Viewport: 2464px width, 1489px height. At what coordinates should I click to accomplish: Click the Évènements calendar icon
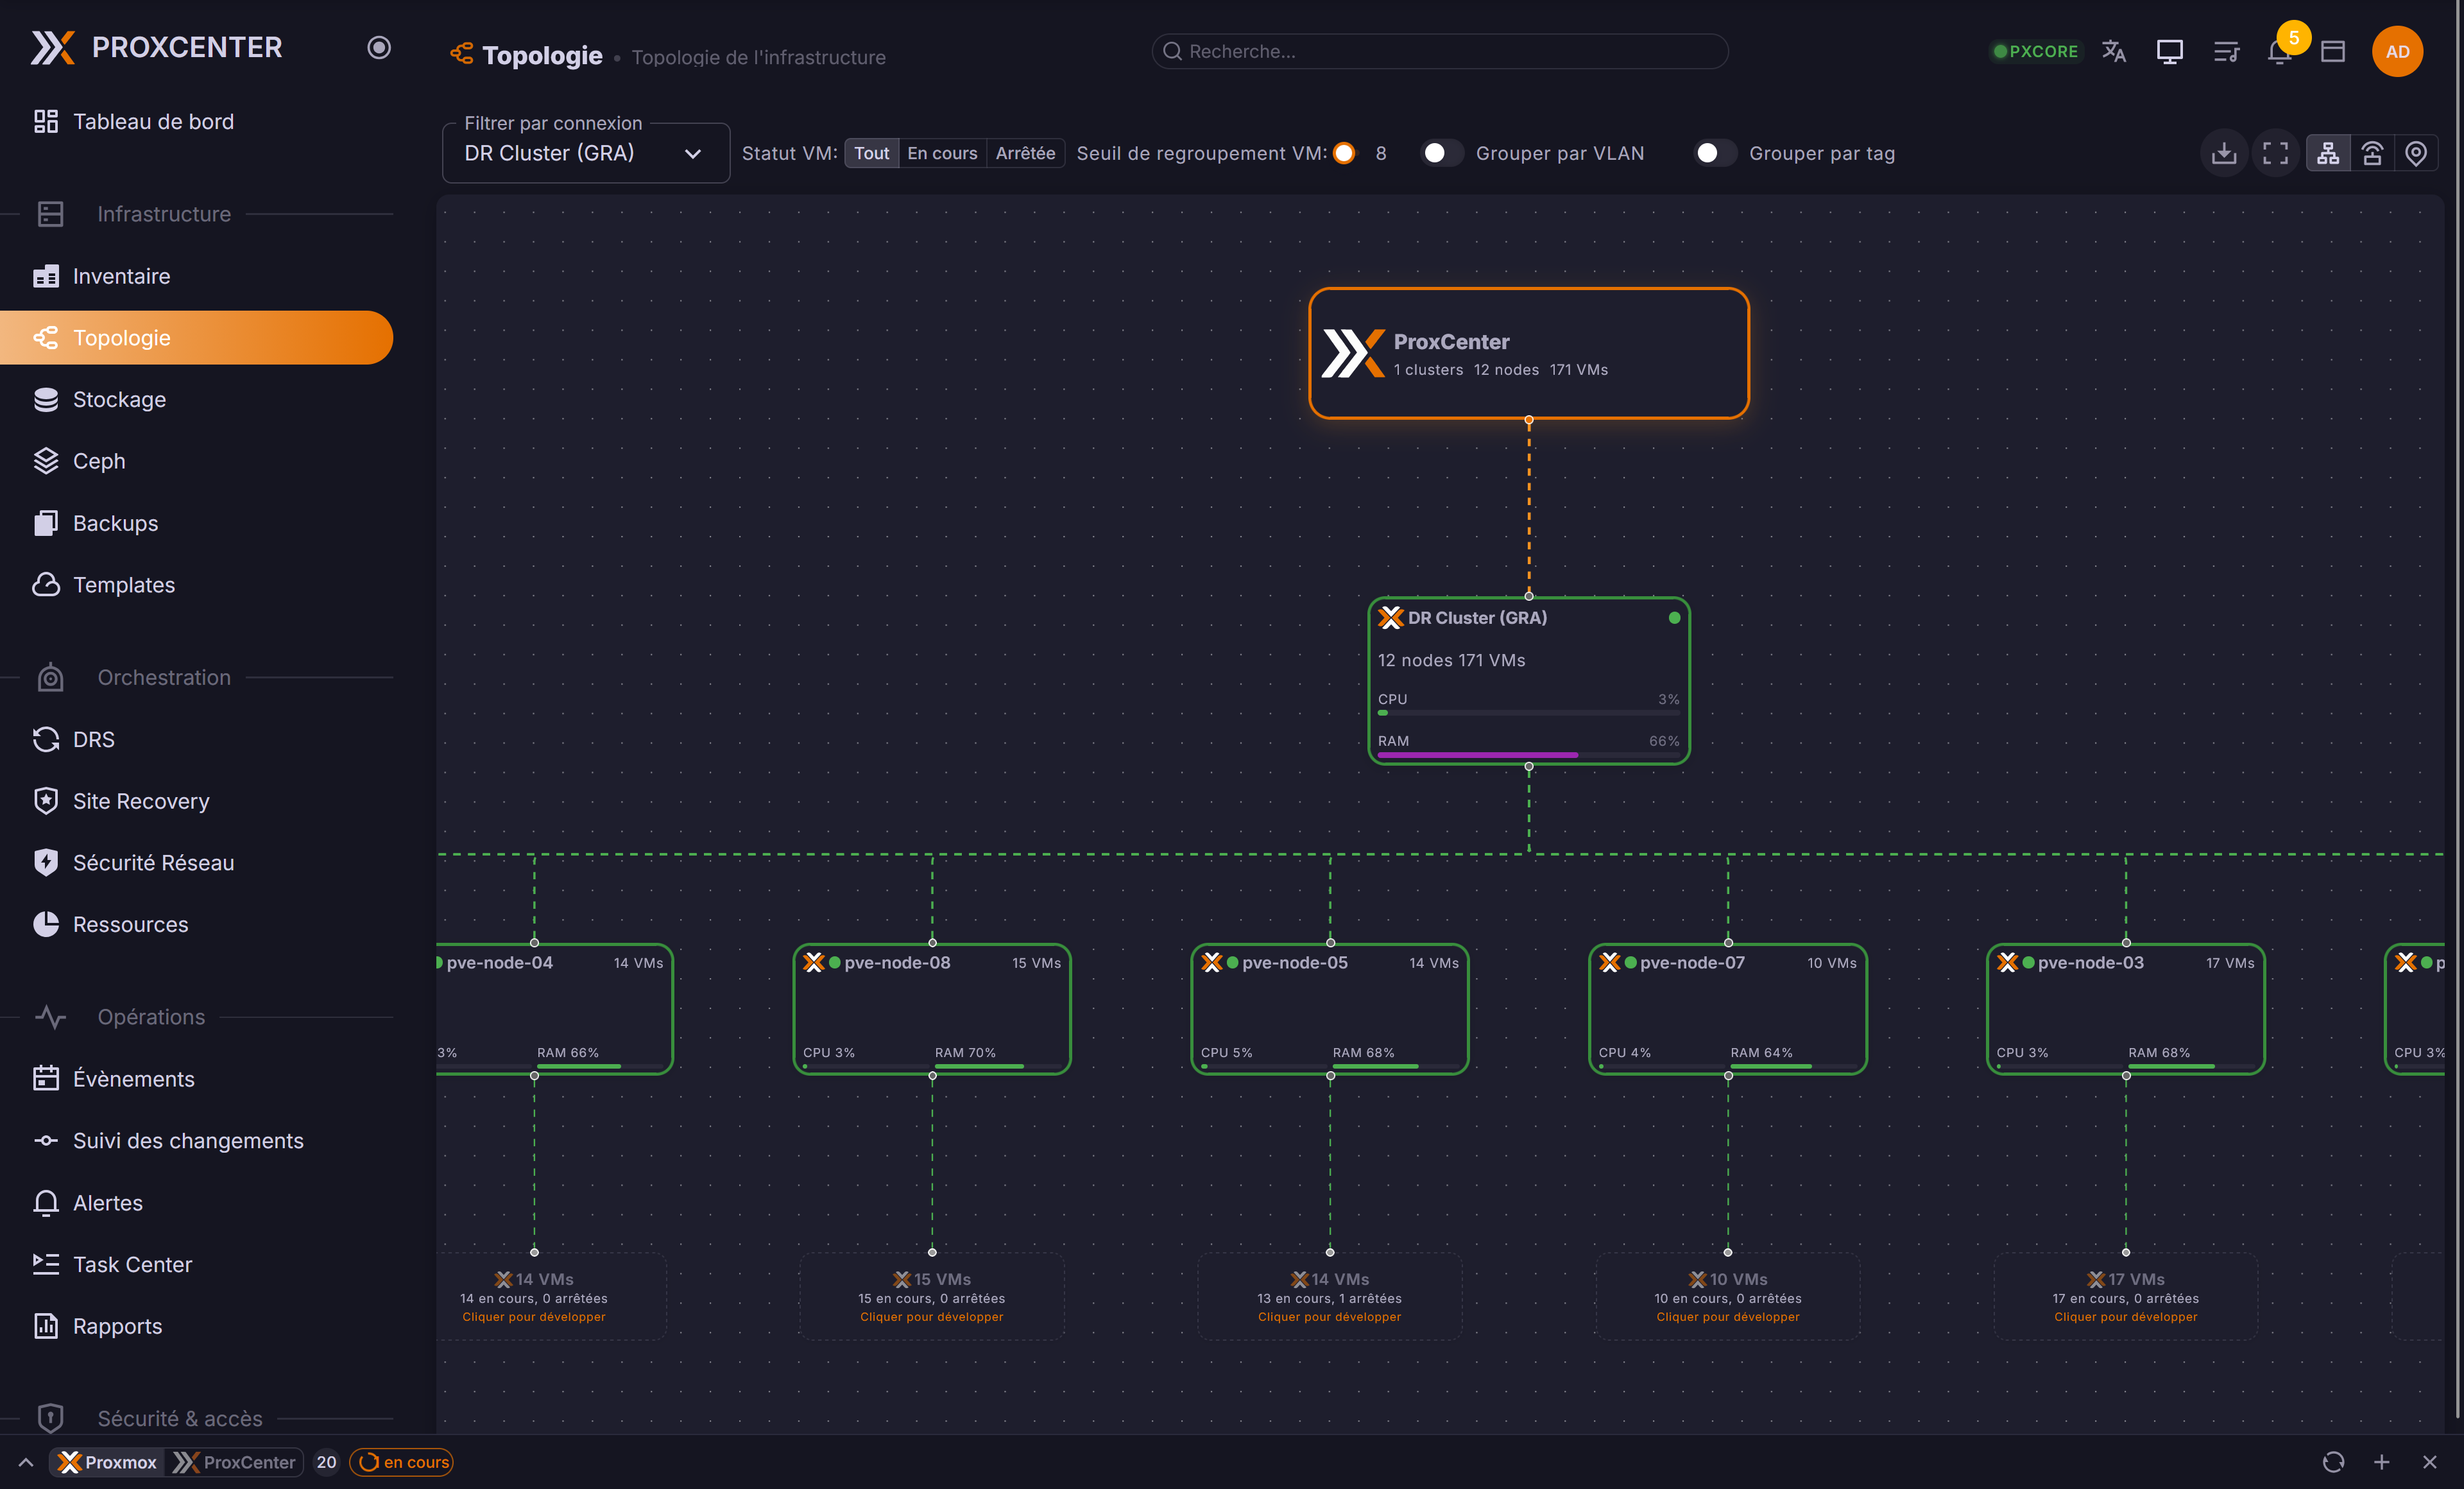pos(46,1078)
